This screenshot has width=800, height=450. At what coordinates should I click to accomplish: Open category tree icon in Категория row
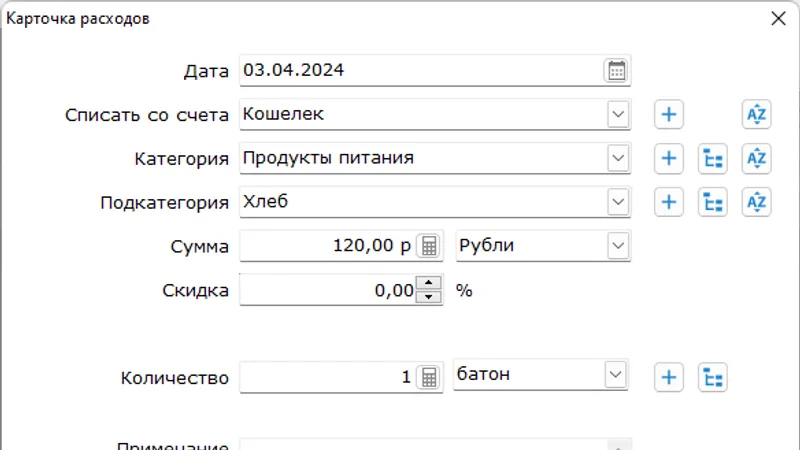pos(713,158)
